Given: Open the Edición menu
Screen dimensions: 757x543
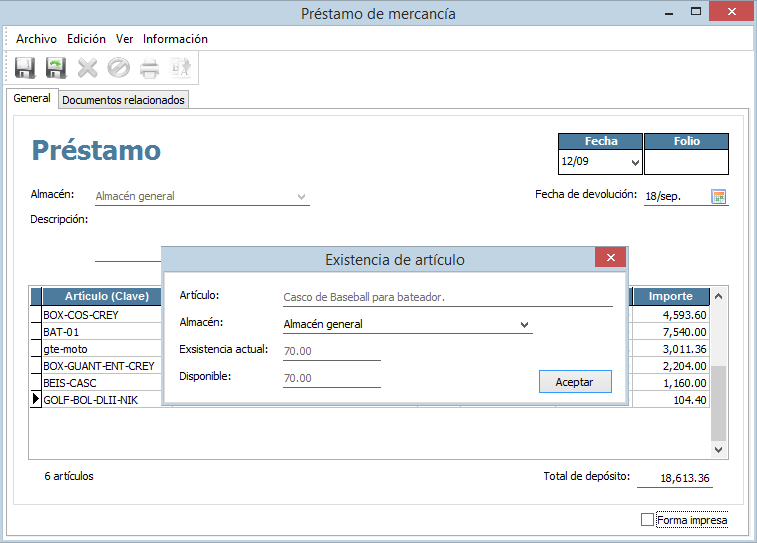Looking at the screenshot, I should click(x=86, y=39).
